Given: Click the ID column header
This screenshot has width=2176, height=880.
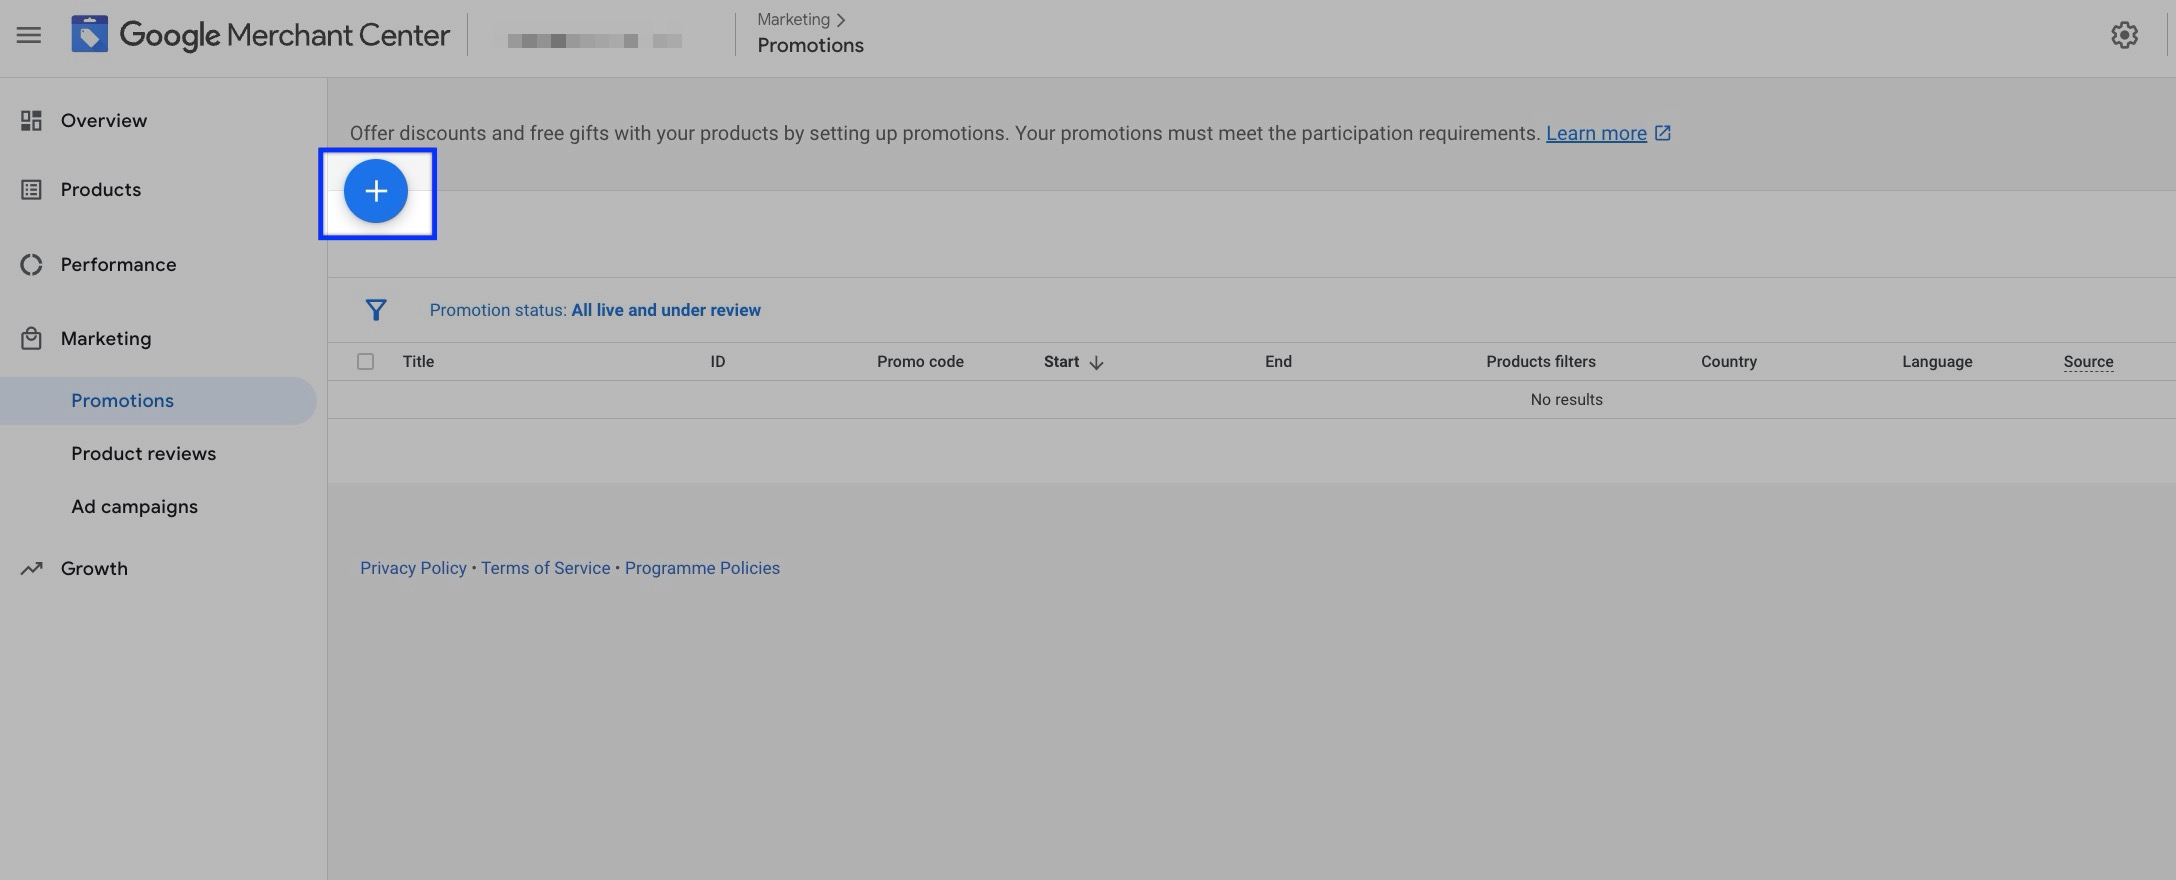Looking at the screenshot, I should (x=718, y=362).
